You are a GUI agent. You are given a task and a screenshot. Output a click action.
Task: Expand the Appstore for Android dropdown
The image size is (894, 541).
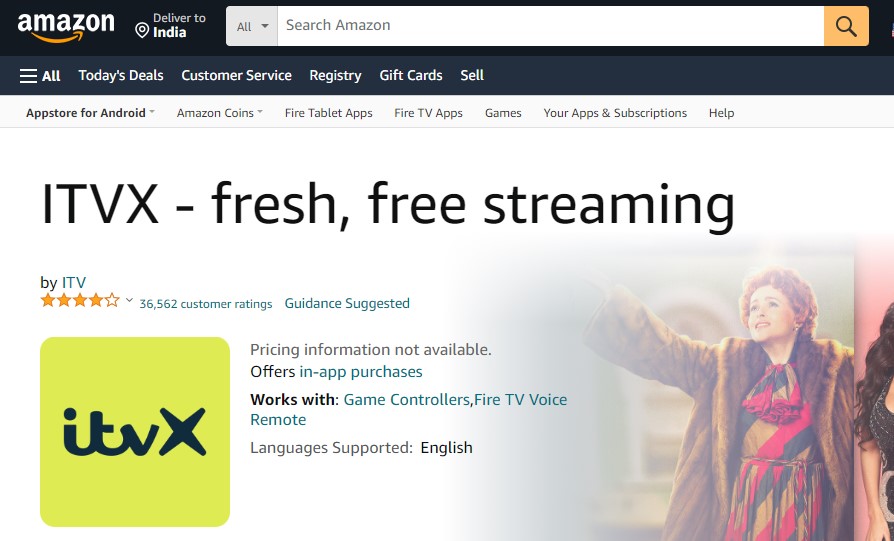tap(91, 113)
